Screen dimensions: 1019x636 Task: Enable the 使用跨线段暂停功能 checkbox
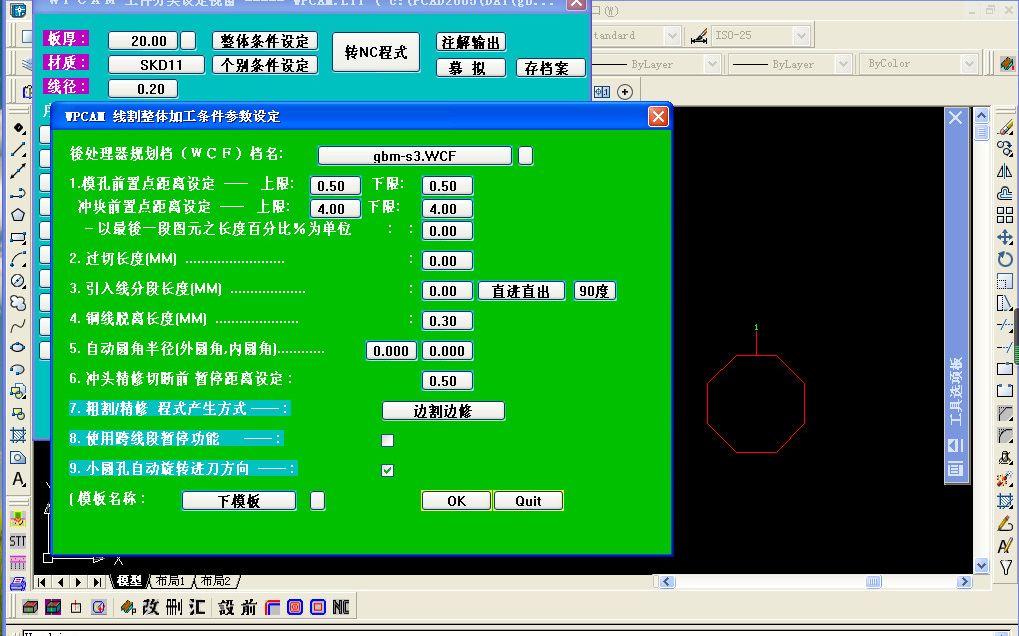[387, 438]
